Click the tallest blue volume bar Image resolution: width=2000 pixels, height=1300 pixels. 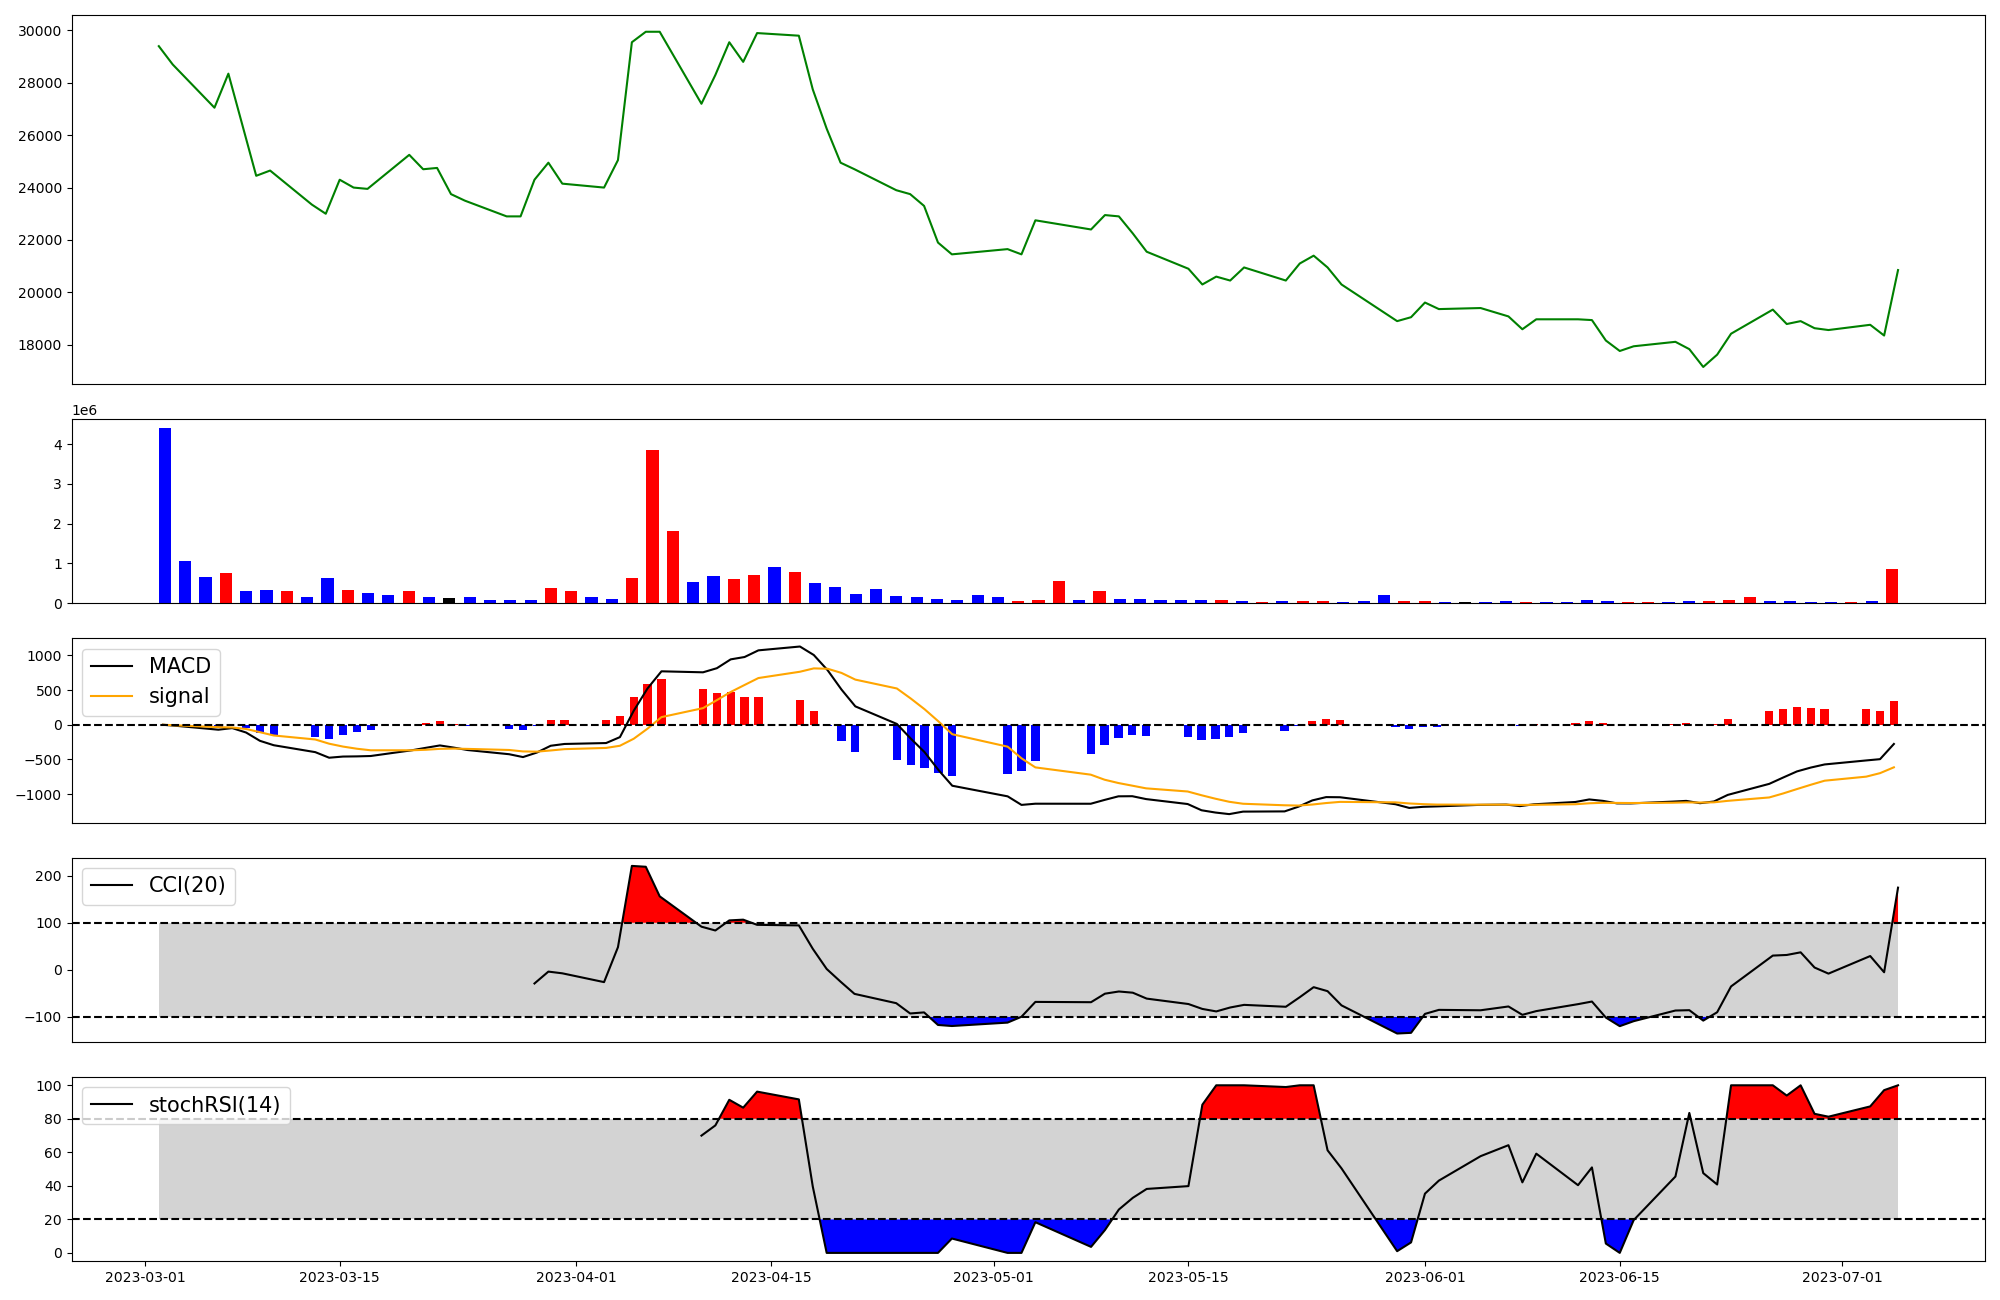(165, 515)
